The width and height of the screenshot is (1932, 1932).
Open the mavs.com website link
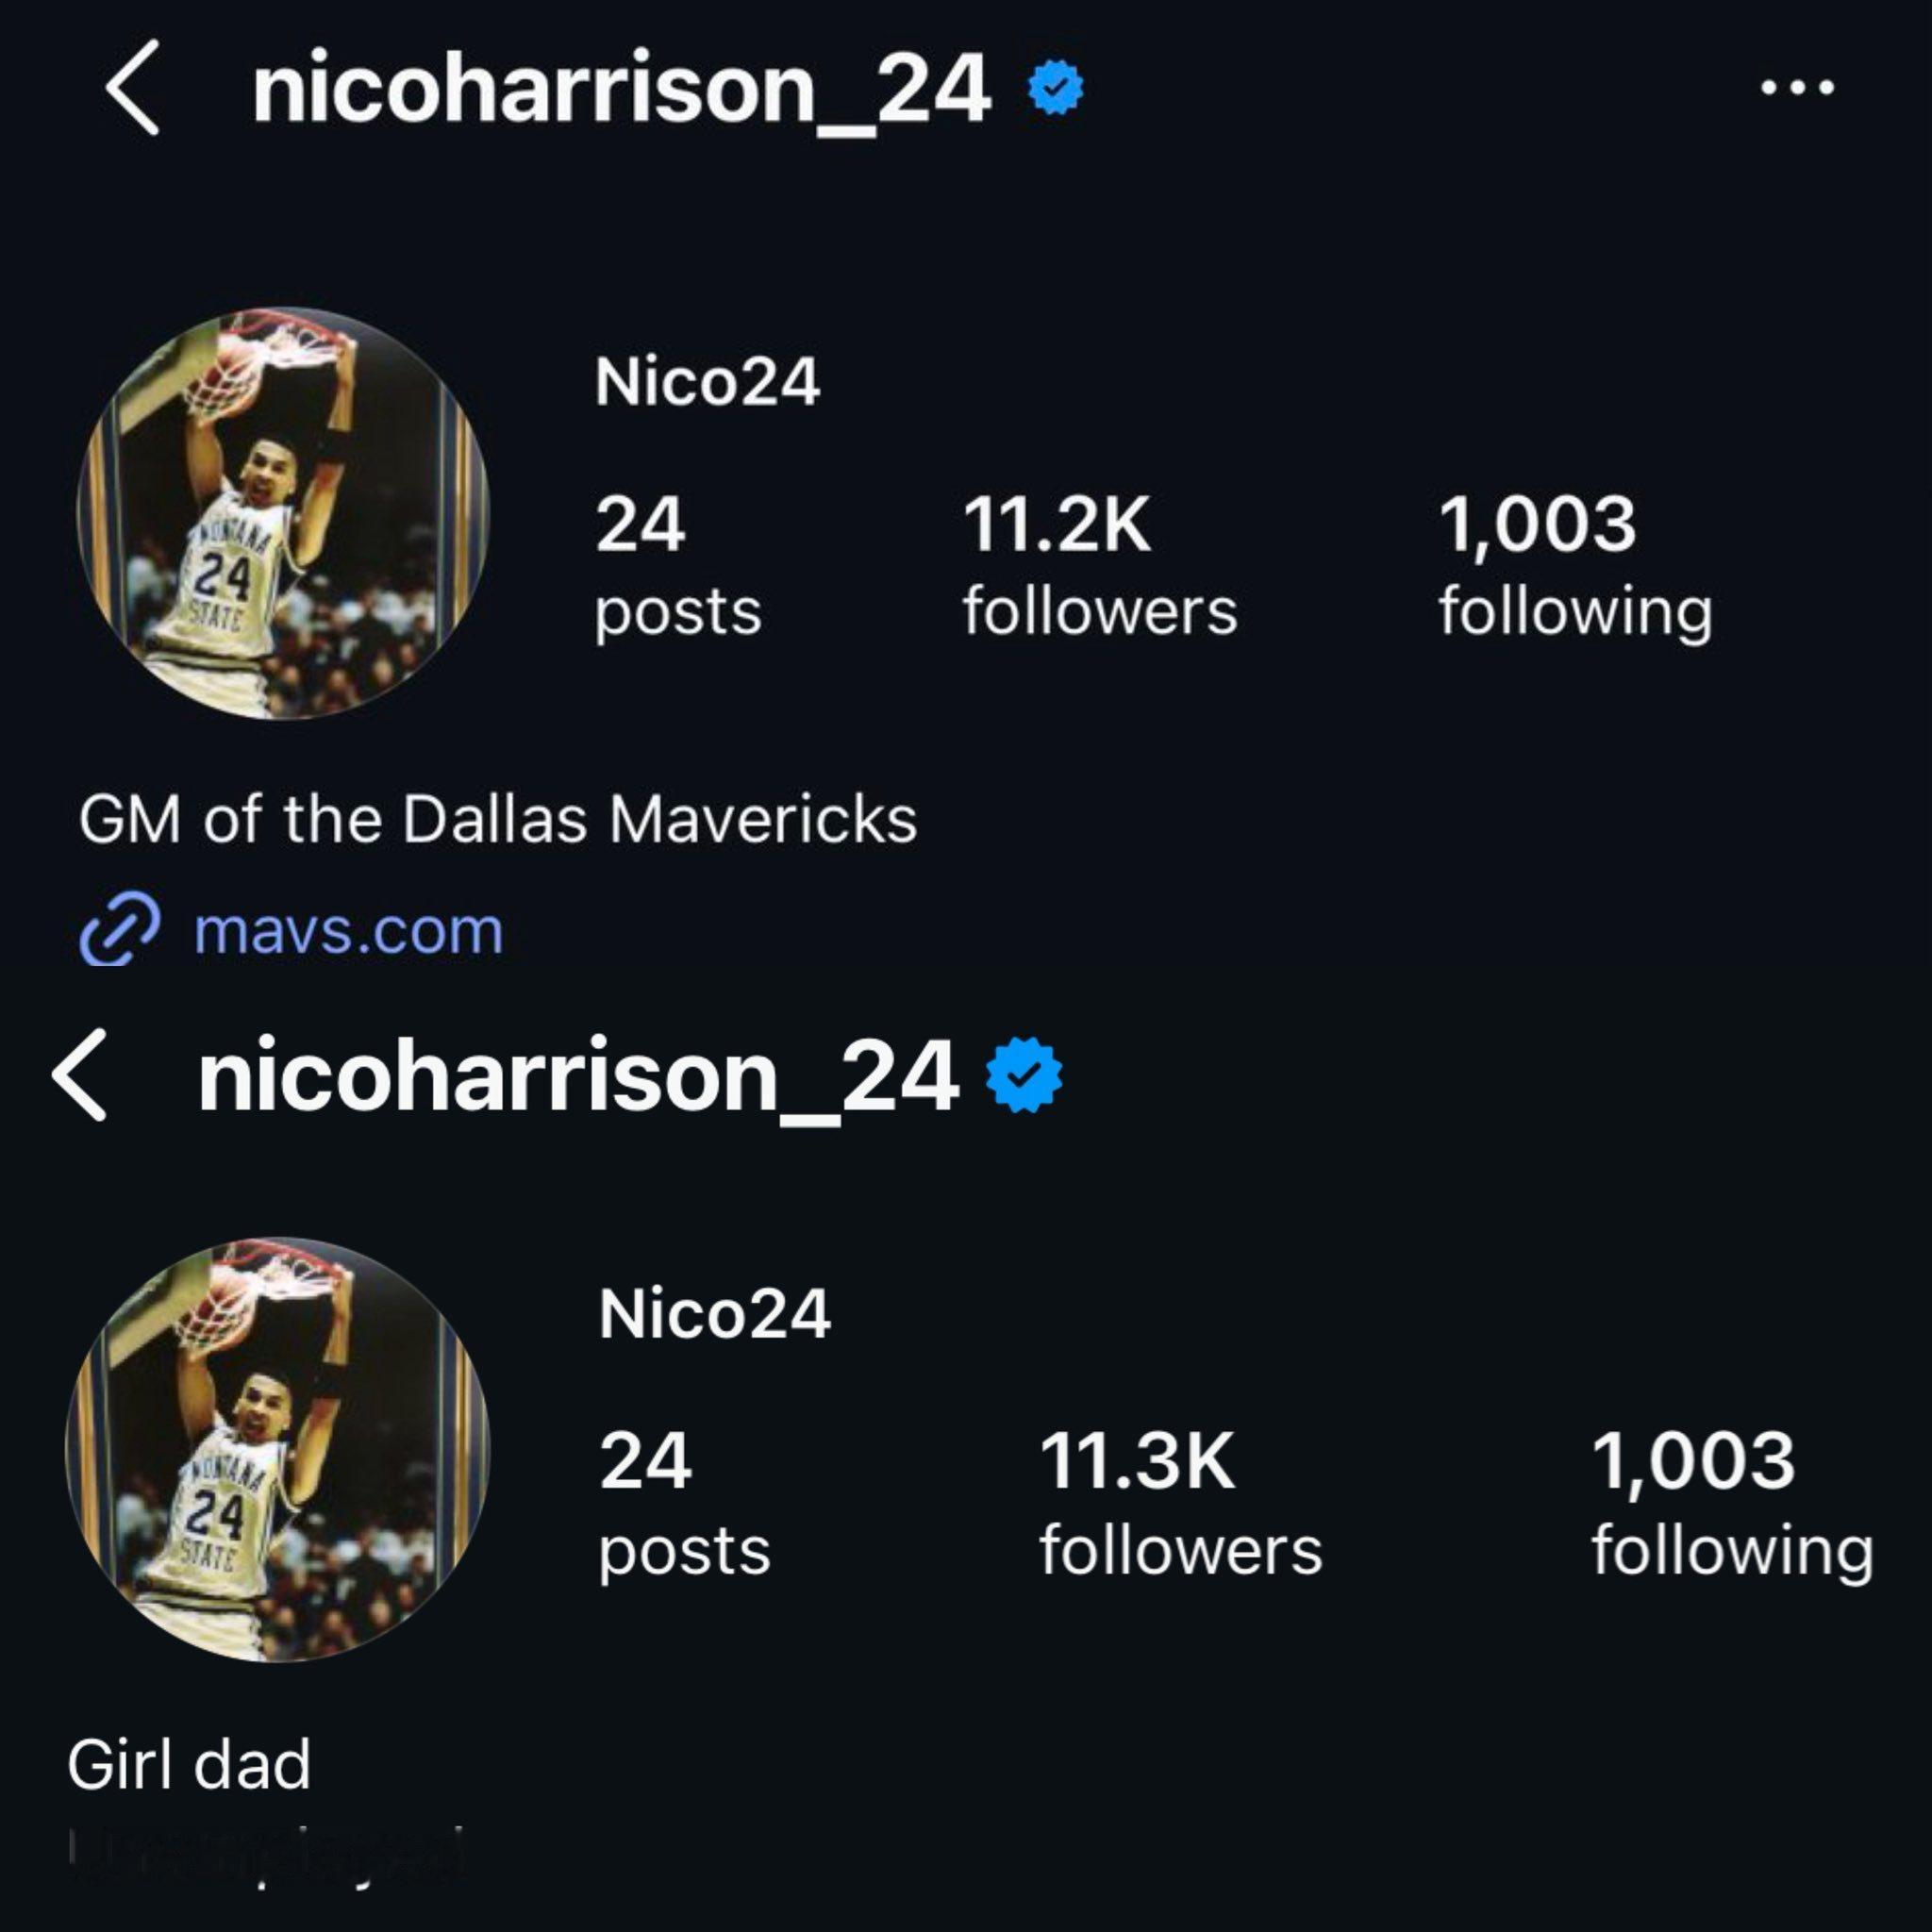tap(348, 931)
